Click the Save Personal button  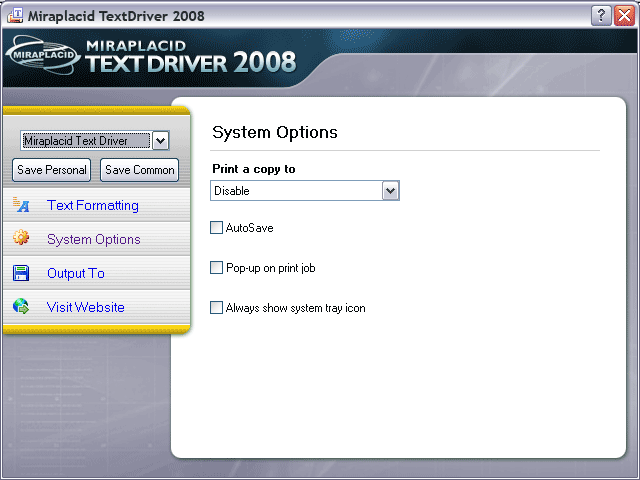click(51, 170)
